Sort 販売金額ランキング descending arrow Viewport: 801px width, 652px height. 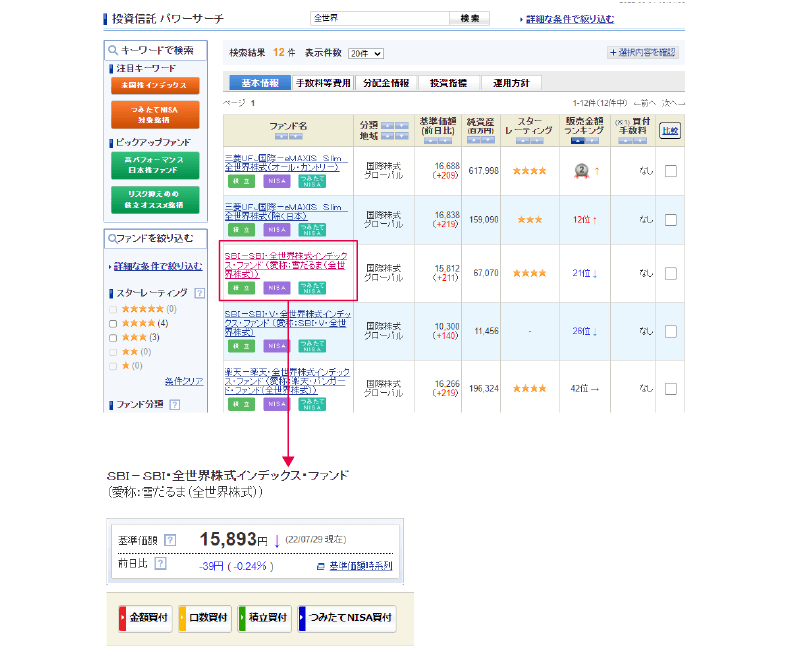coord(592,141)
